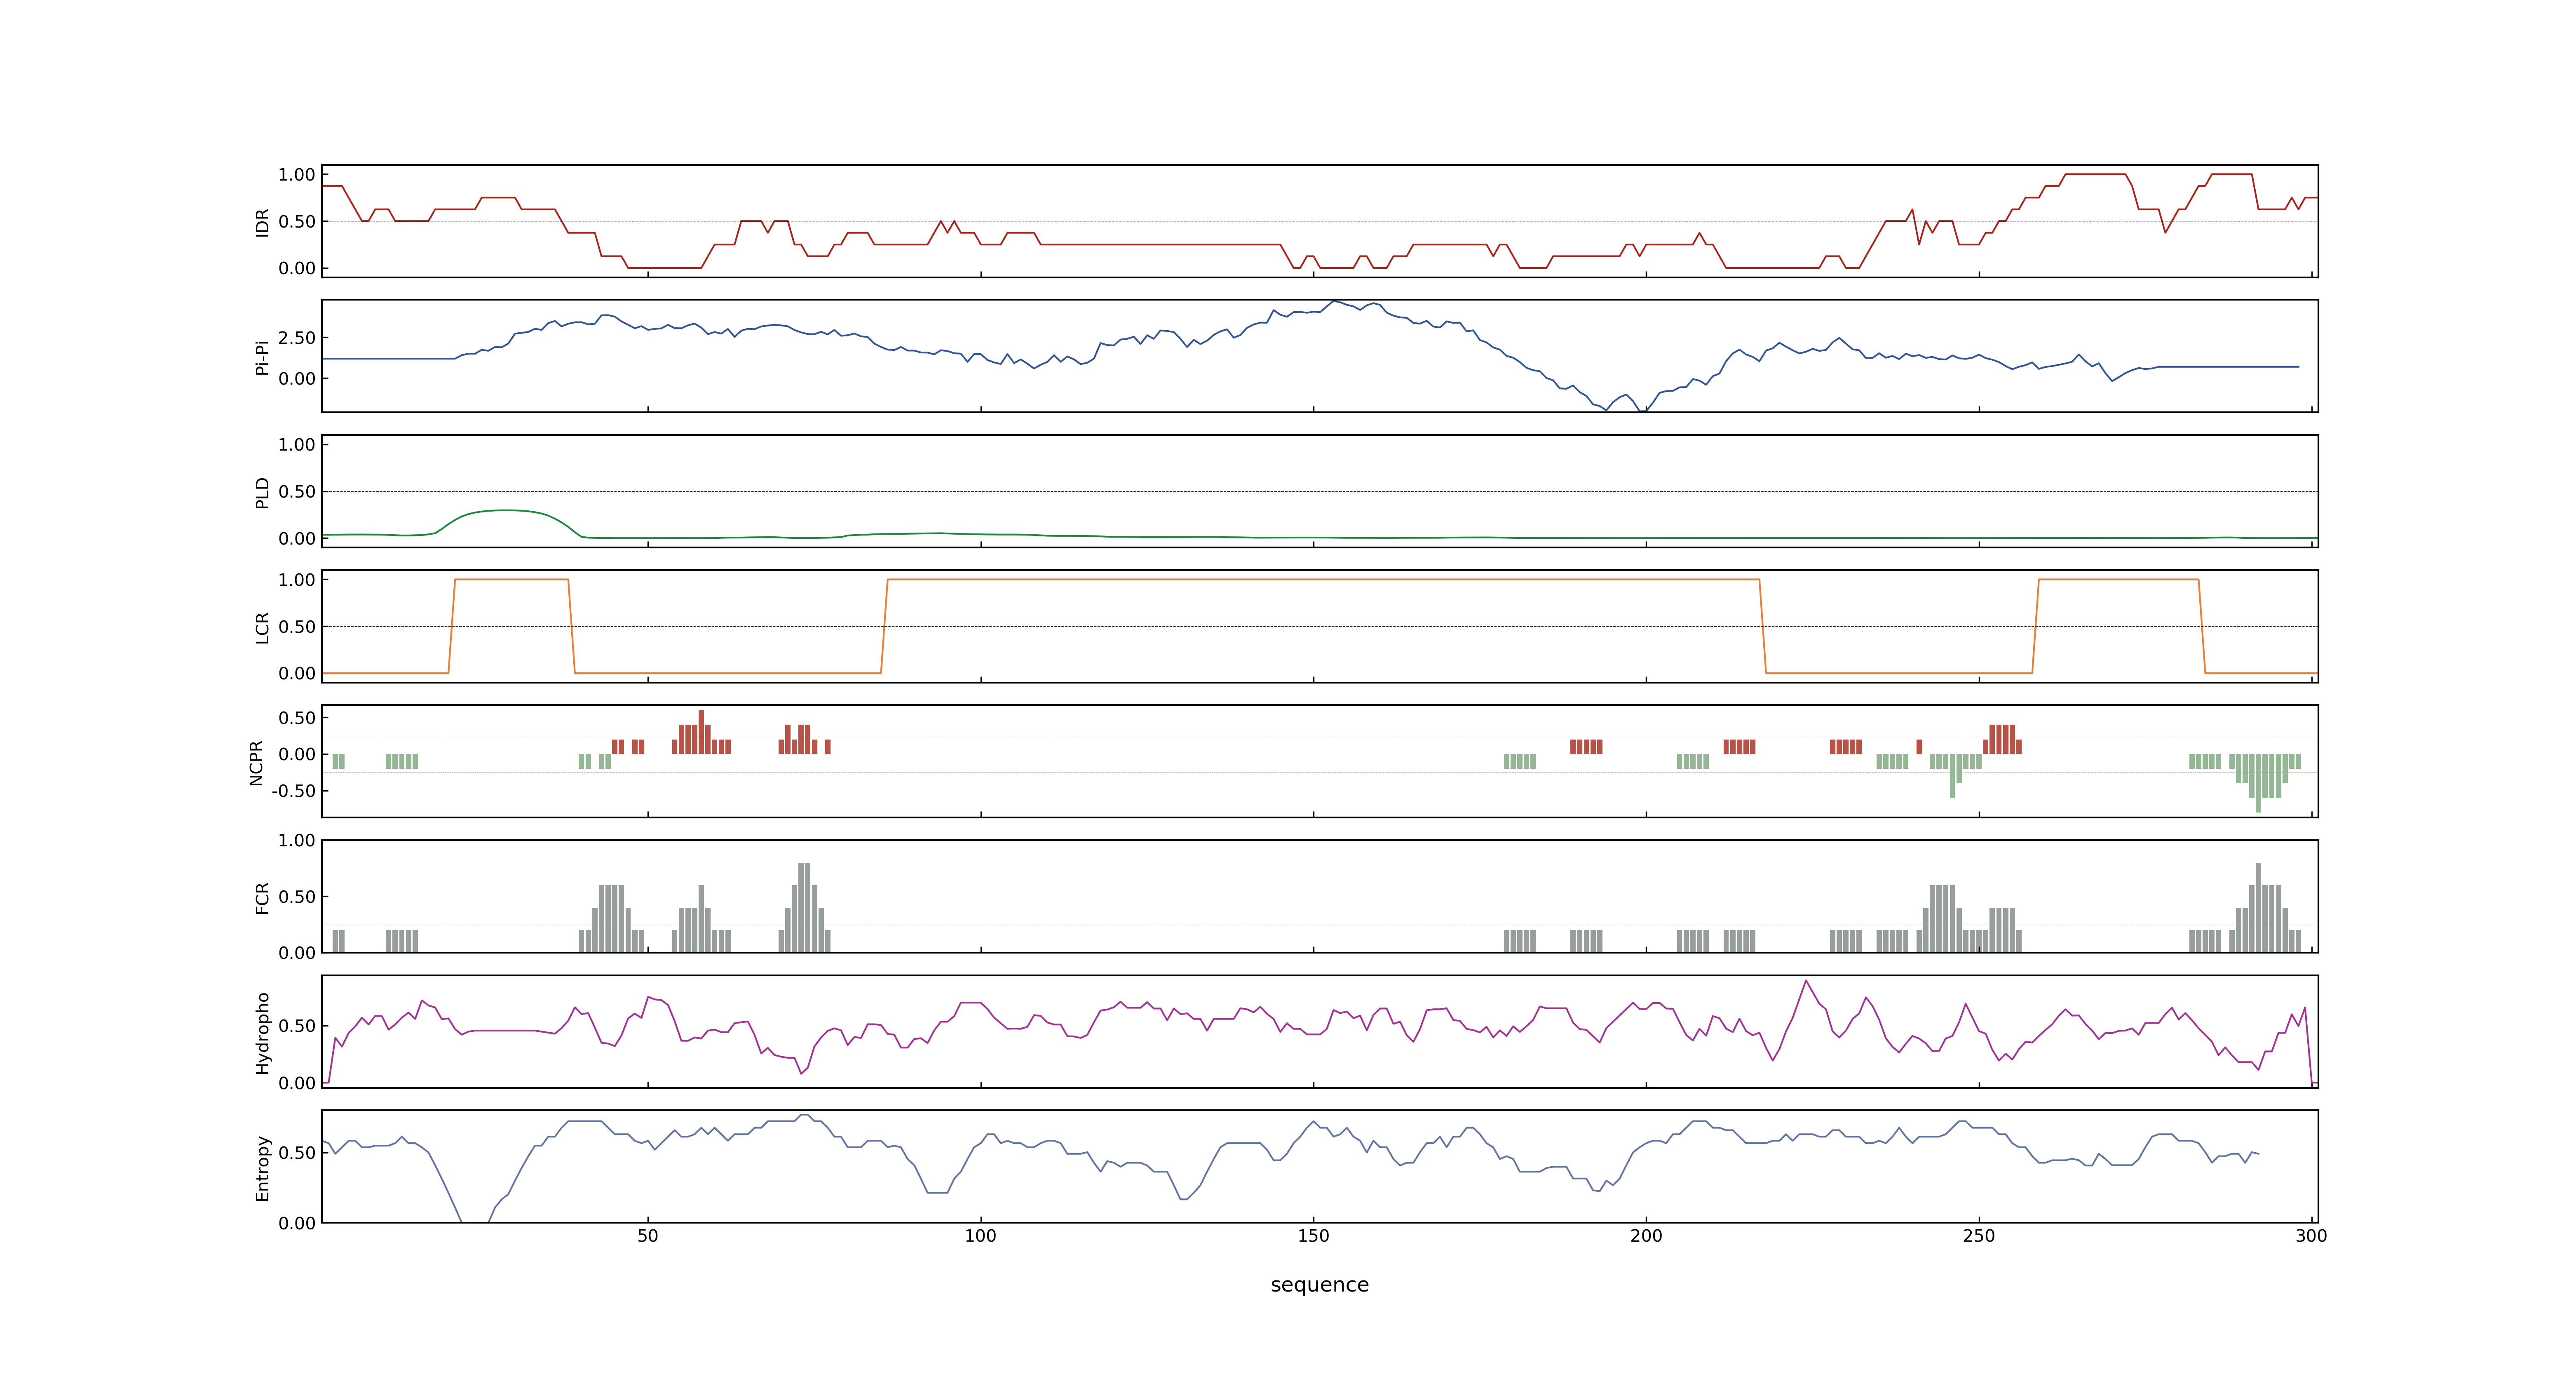Viewport: 2576px width, 1374px height.
Task: Click the Pi-Pi y-axis label
Action: (x=262, y=357)
